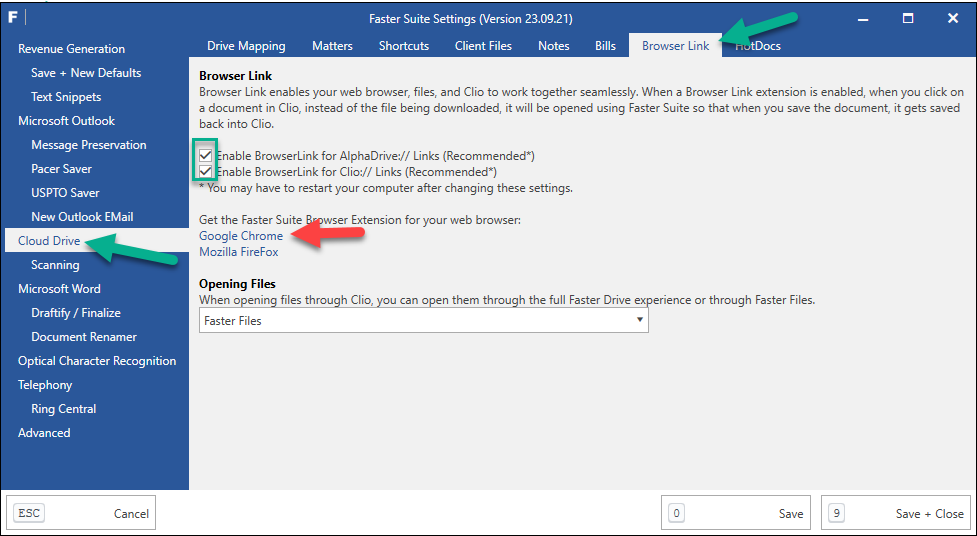The height and width of the screenshot is (536, 977).
Task: Select the Browser Link tab
Action: click(675, 45)
